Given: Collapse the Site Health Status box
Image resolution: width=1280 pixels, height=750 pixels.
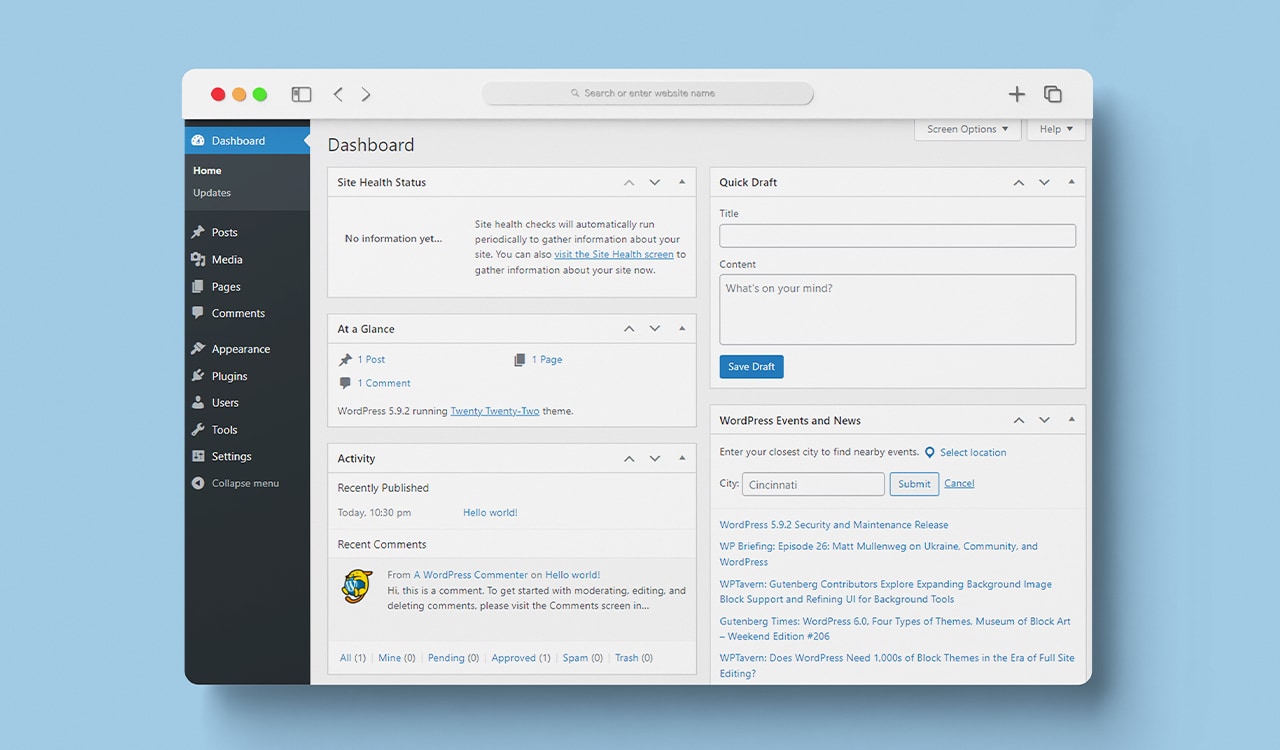Looking at the screenshot, I should [x=681, y=182].
